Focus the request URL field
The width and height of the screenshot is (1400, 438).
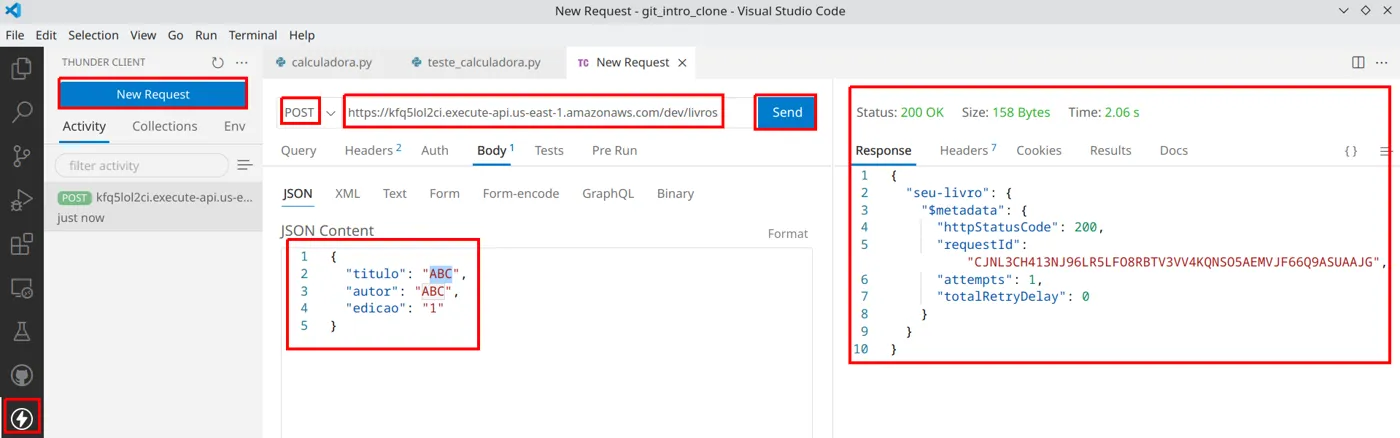point(548,113)
